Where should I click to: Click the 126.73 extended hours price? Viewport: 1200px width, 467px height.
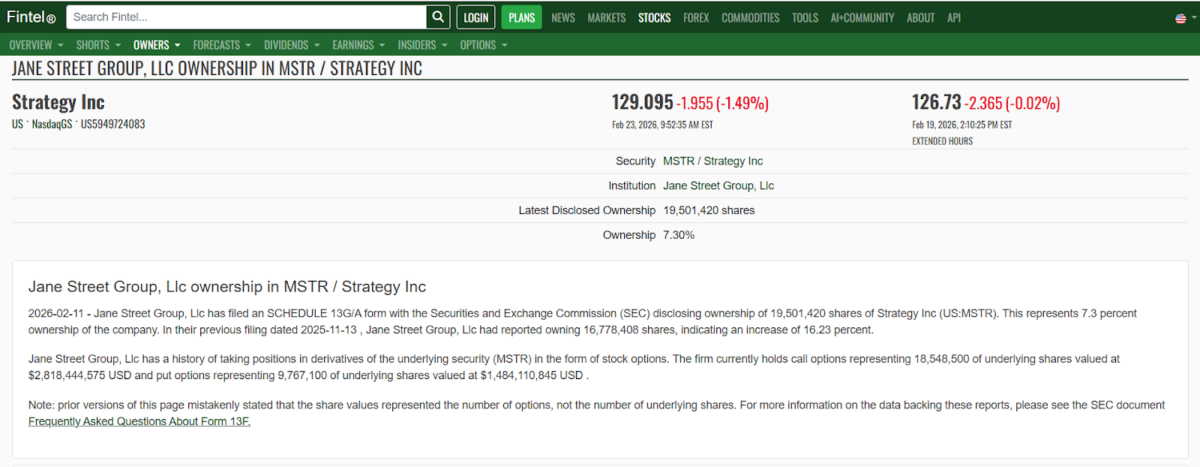point(936,102)
